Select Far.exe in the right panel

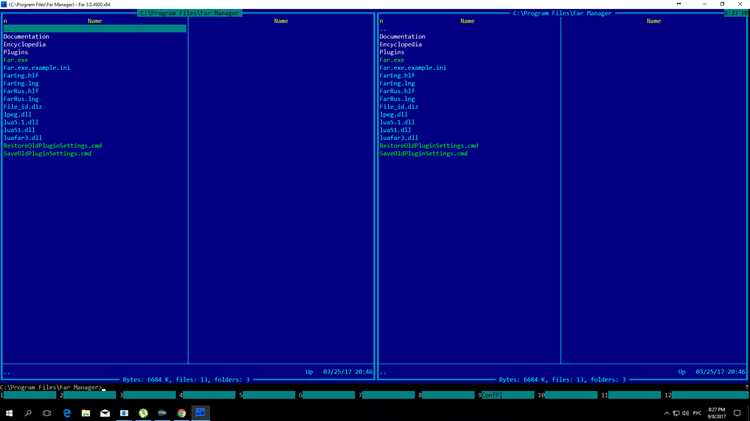point(392,60)
